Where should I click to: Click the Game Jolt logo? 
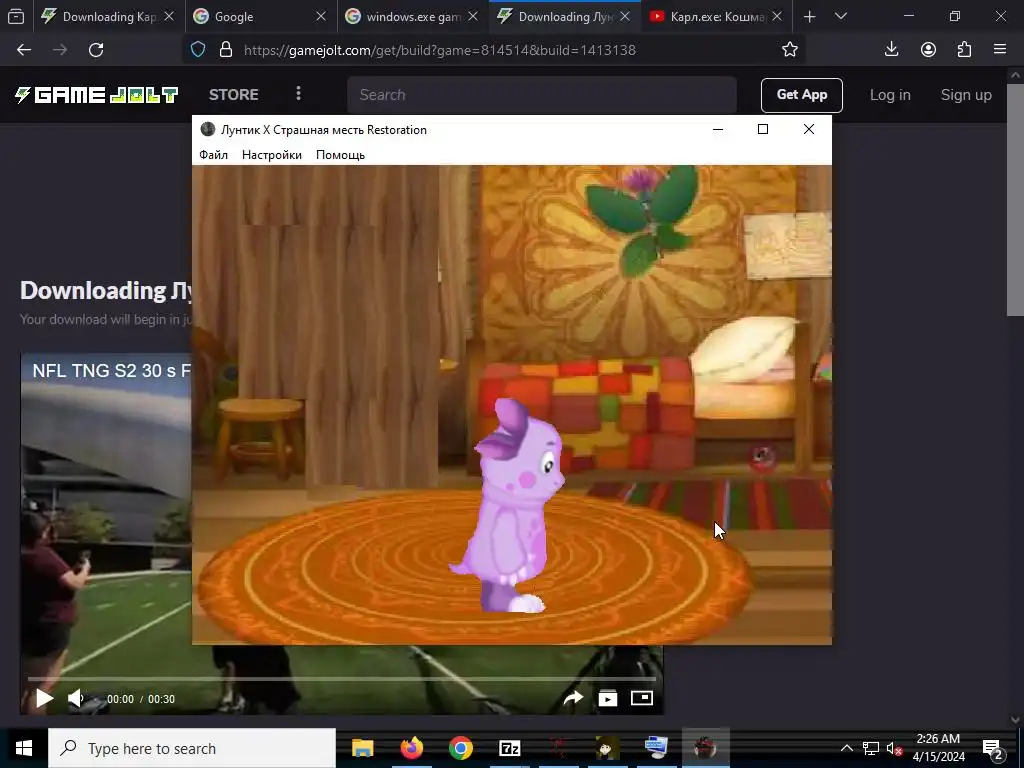tap(96, 95)
